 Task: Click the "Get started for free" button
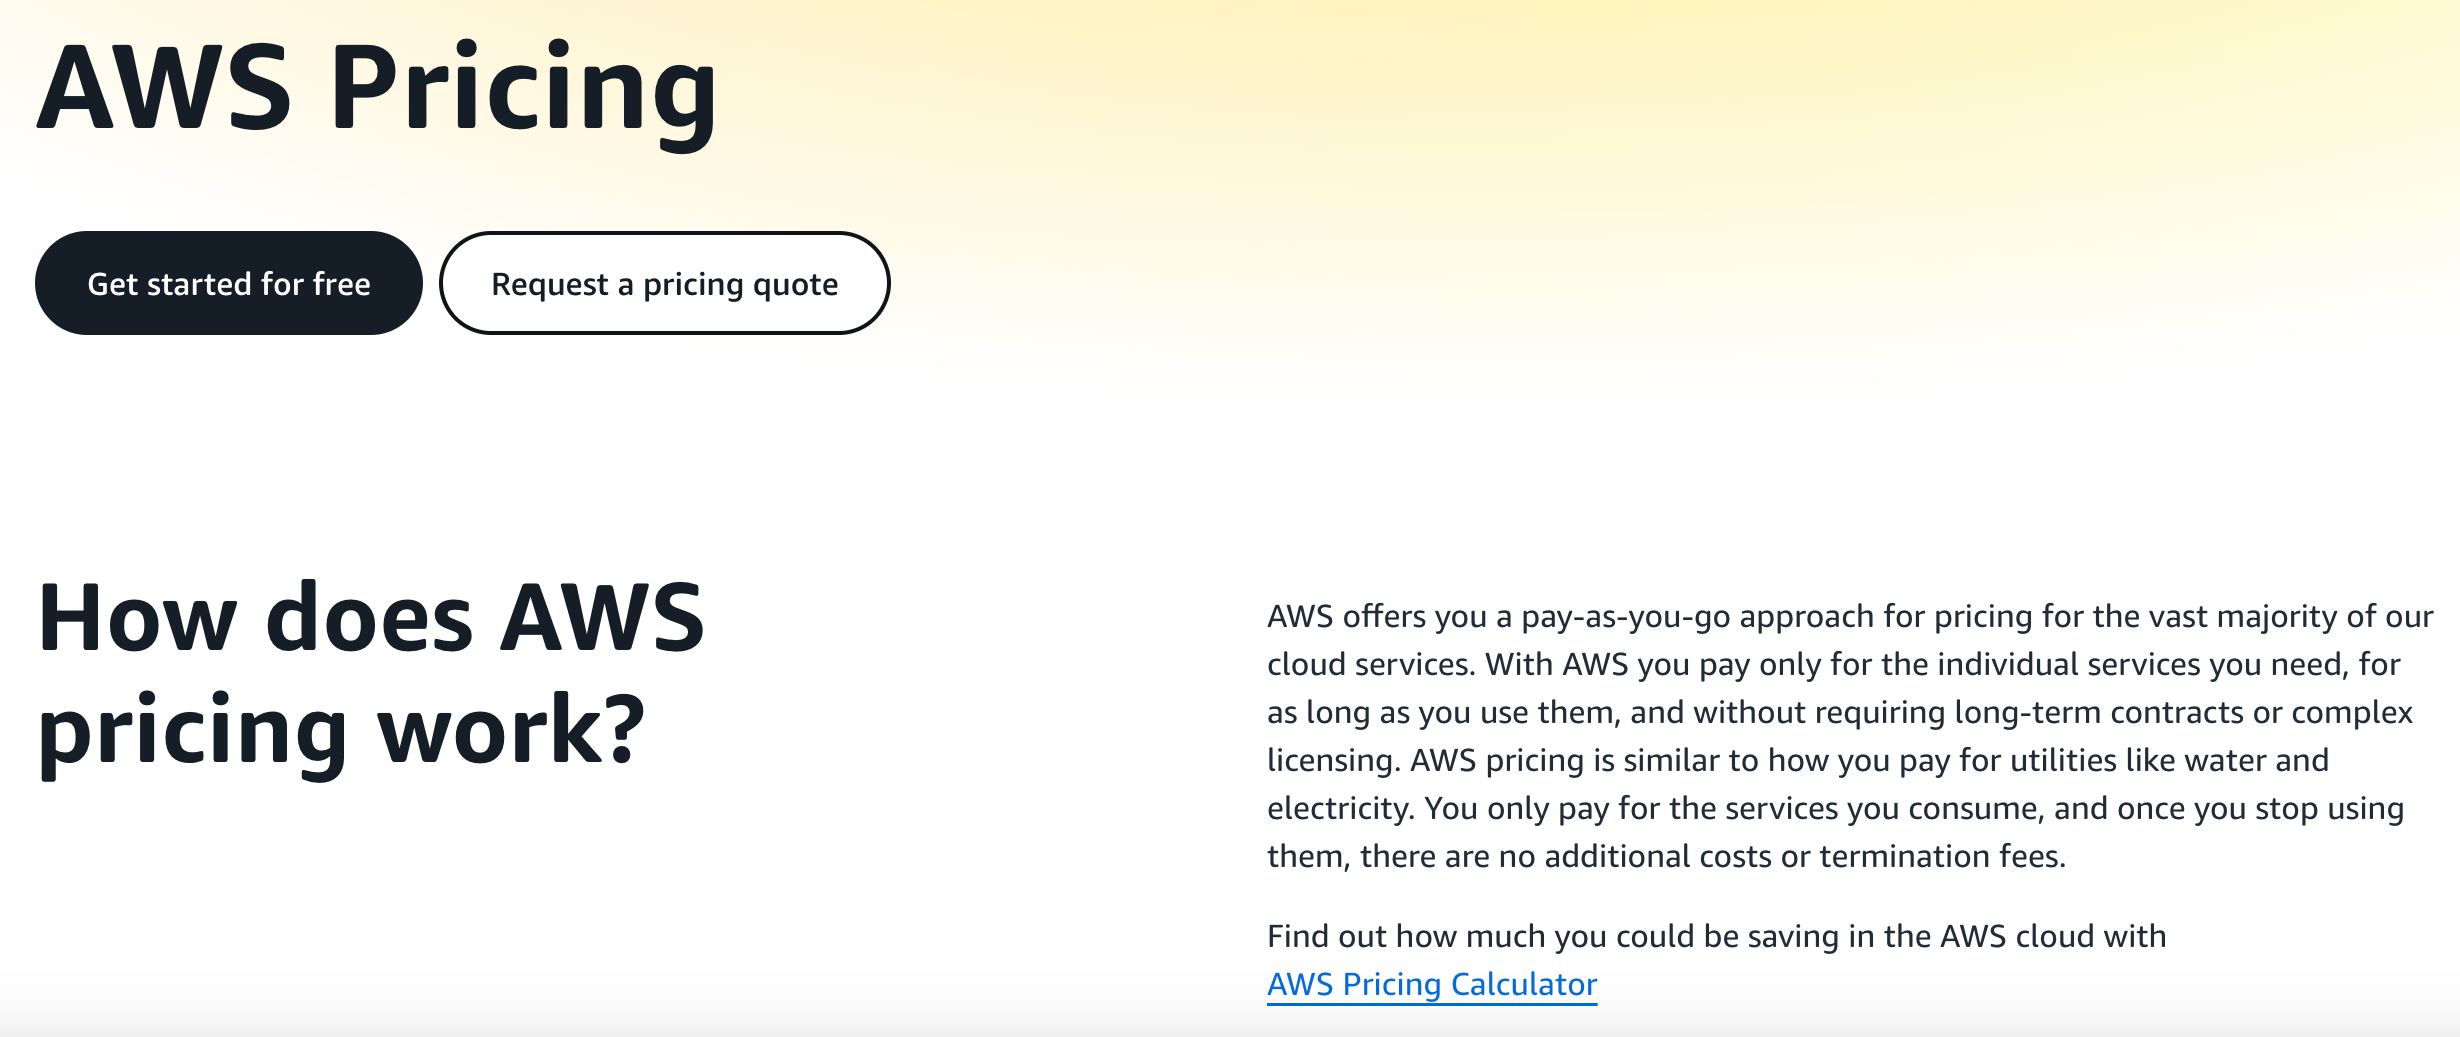click(228, 284)
